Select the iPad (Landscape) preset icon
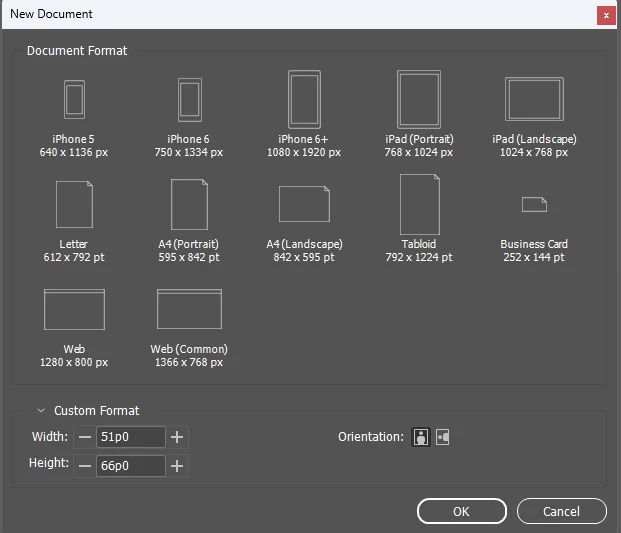This screenshot has height=533, width=621. pyautogui.click(x=534, y=99)
